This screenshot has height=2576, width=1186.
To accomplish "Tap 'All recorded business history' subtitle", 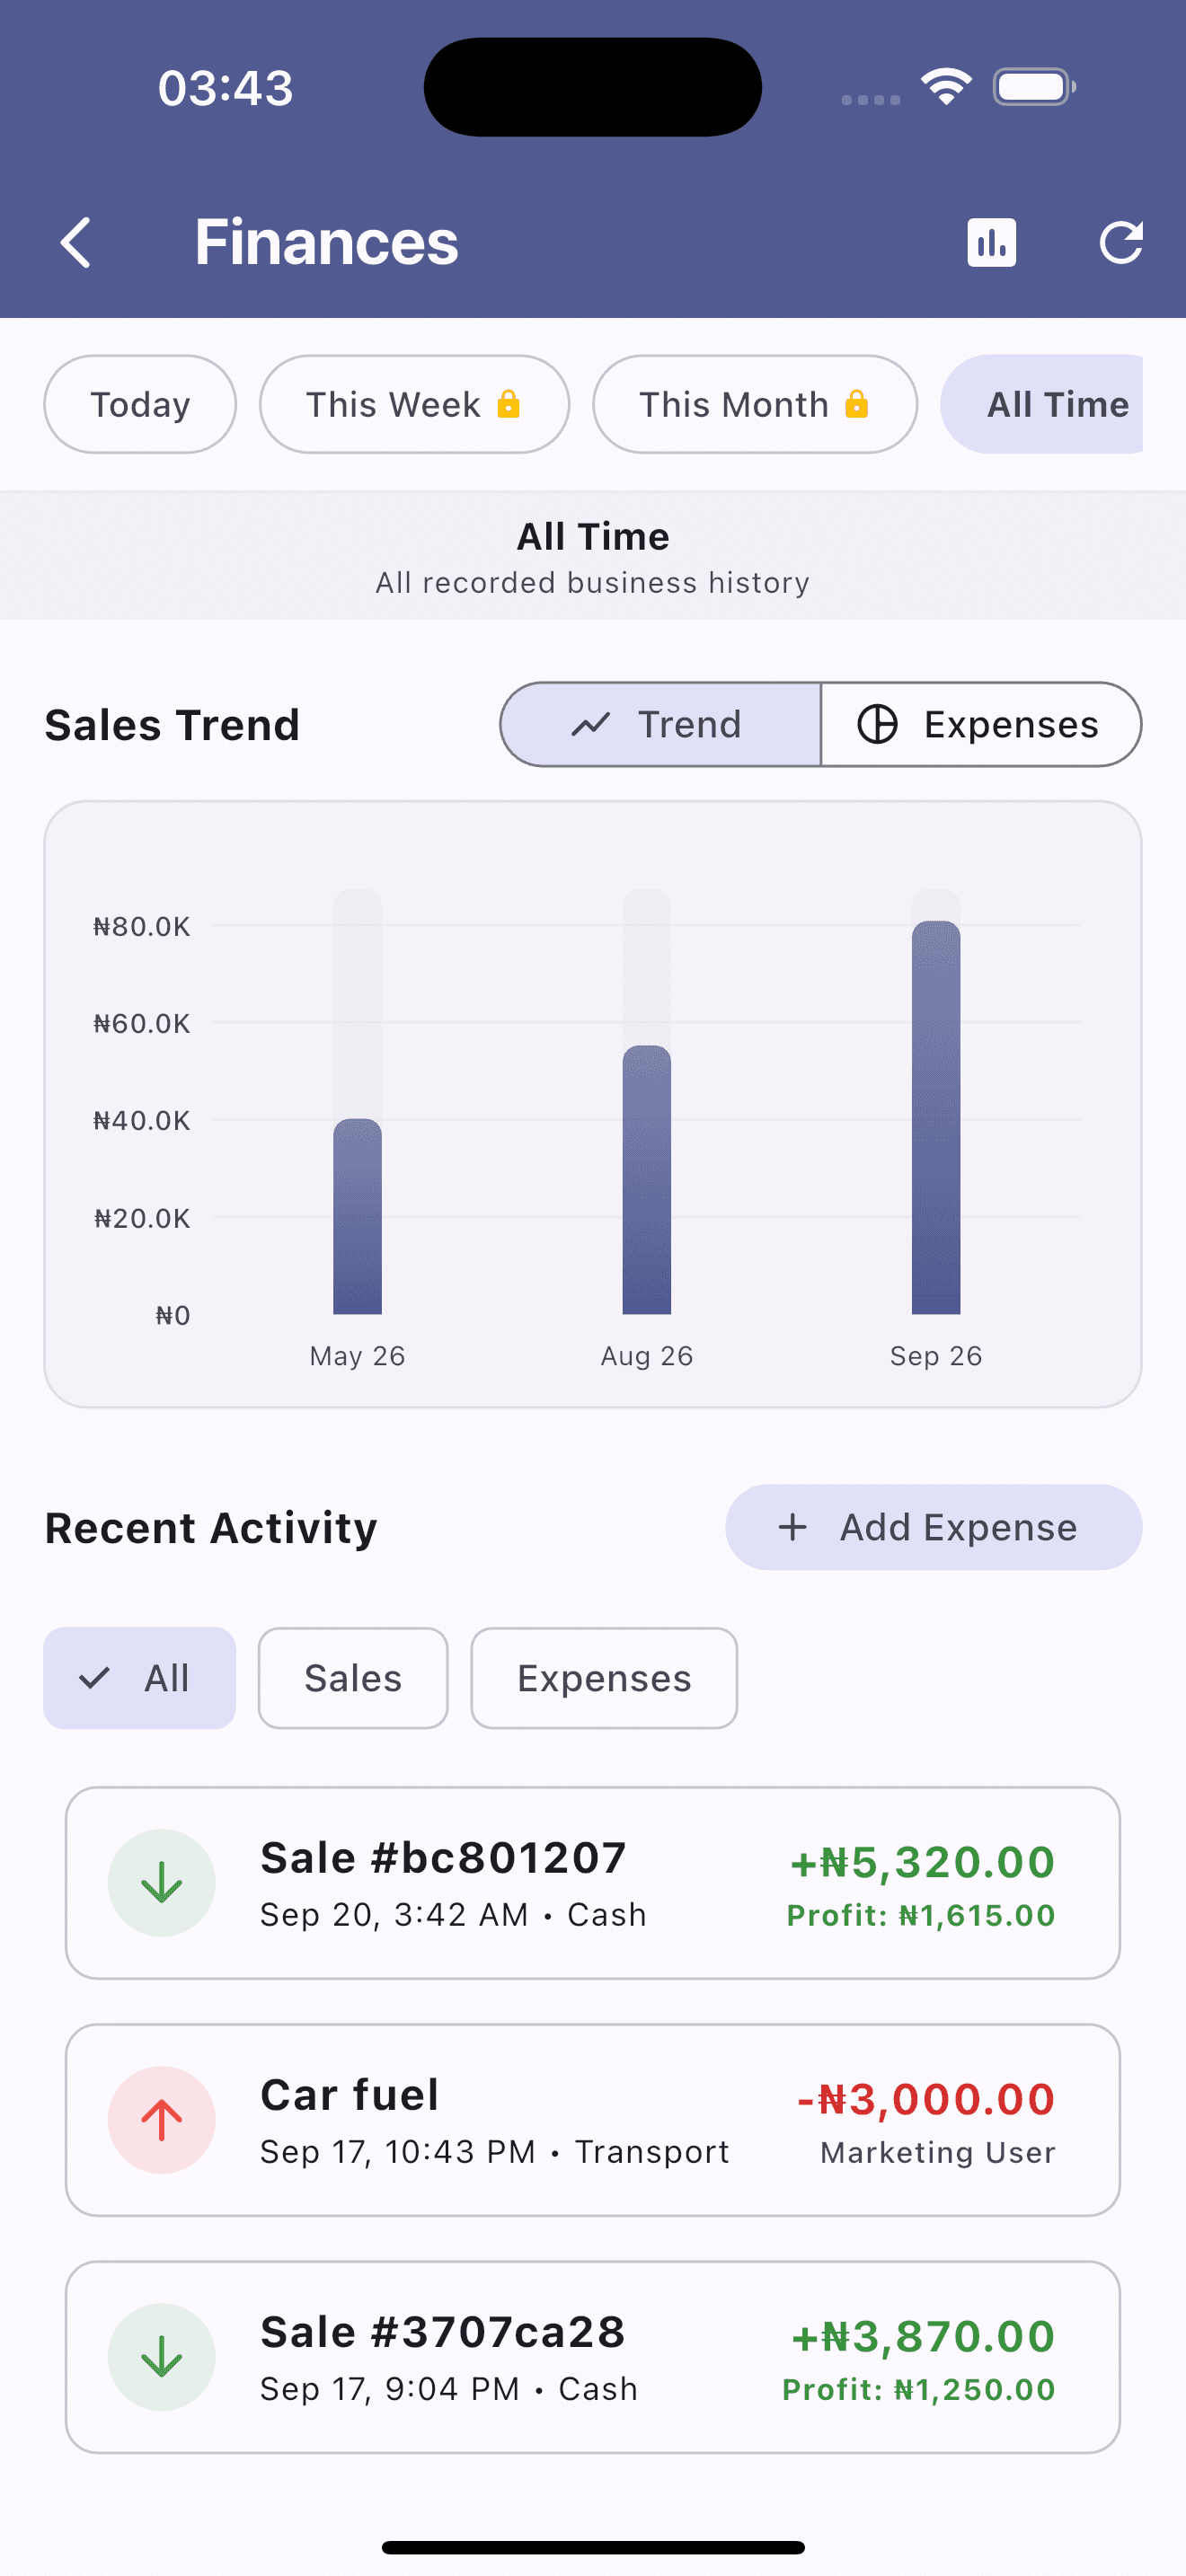I will pyautogui.click(x=593, y=582).
